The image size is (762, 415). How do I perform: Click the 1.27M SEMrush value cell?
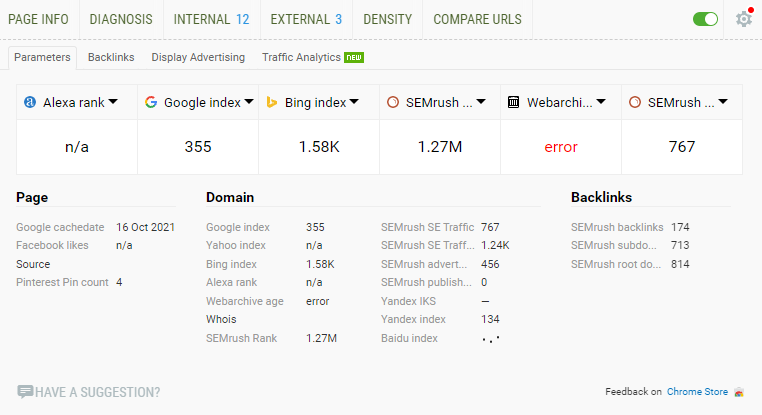[440, 147]
